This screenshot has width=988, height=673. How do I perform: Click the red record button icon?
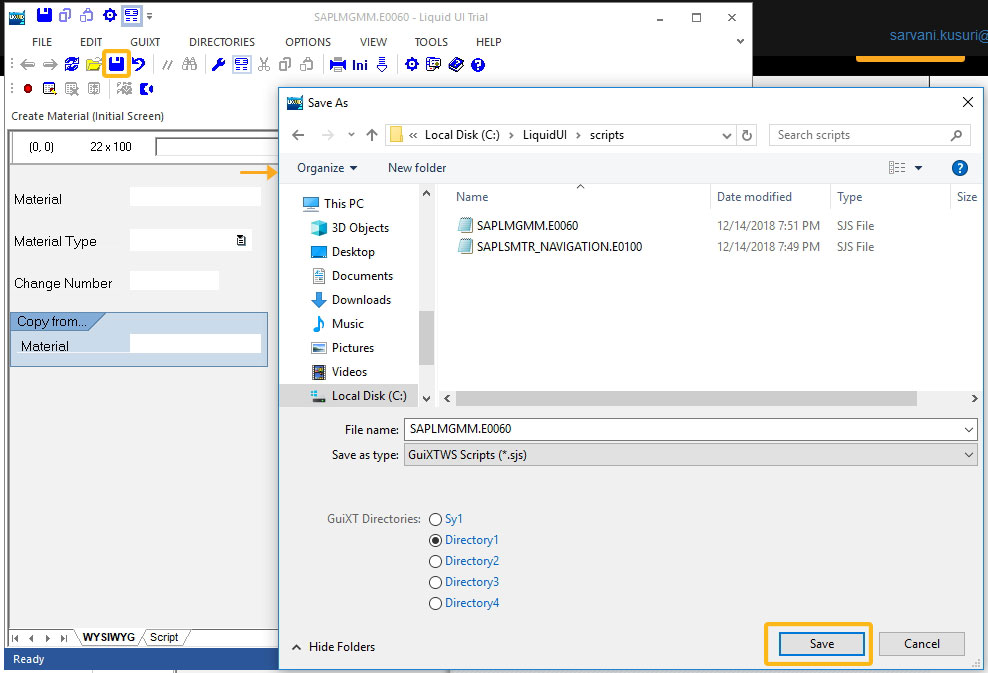[x=28, y=89]
